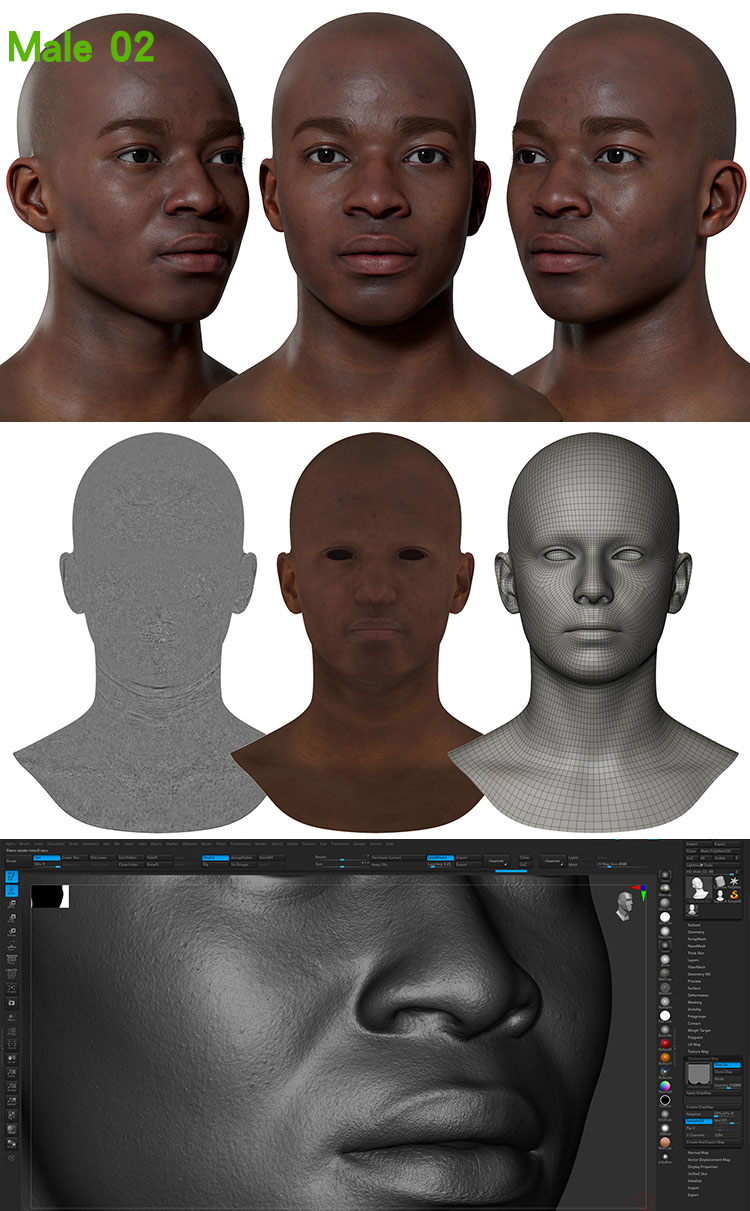The width and height of the screenshot is (750, 1211).
Task: Click Create And Export Map button
Action: pyautogui.click(x=713, y=1142)
